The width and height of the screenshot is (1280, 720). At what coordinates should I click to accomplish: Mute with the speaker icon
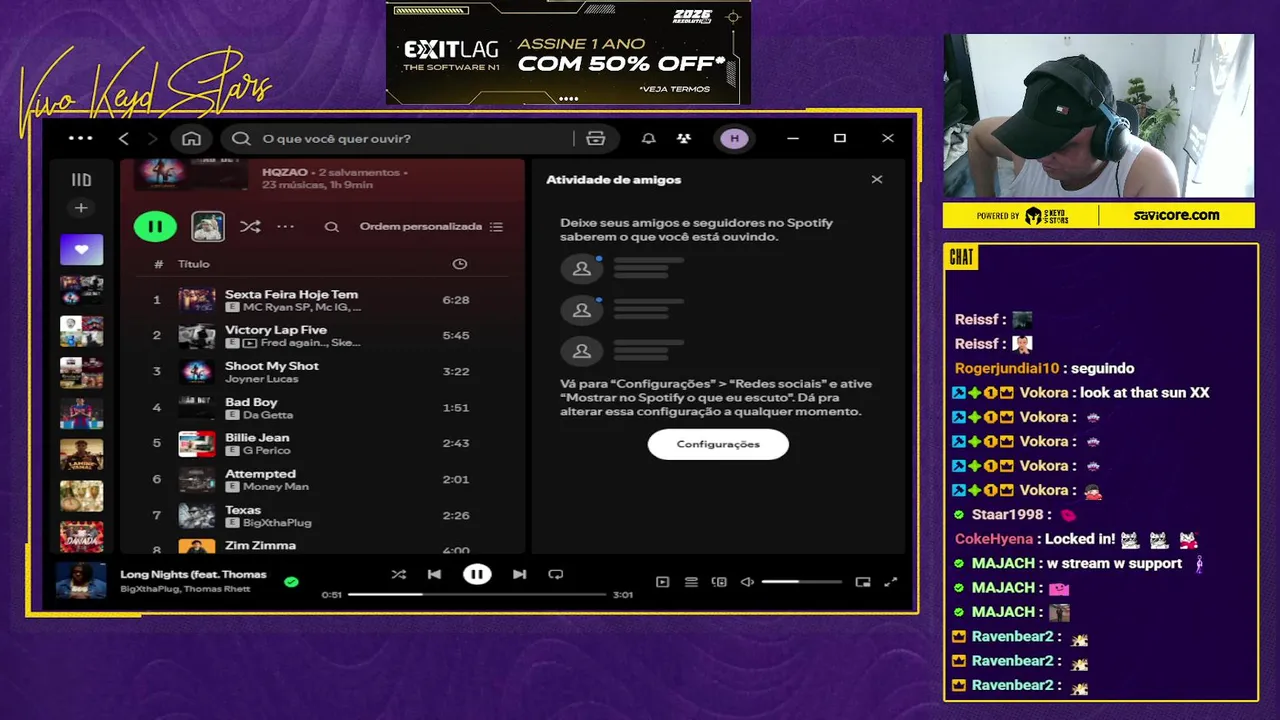(747, 582)
